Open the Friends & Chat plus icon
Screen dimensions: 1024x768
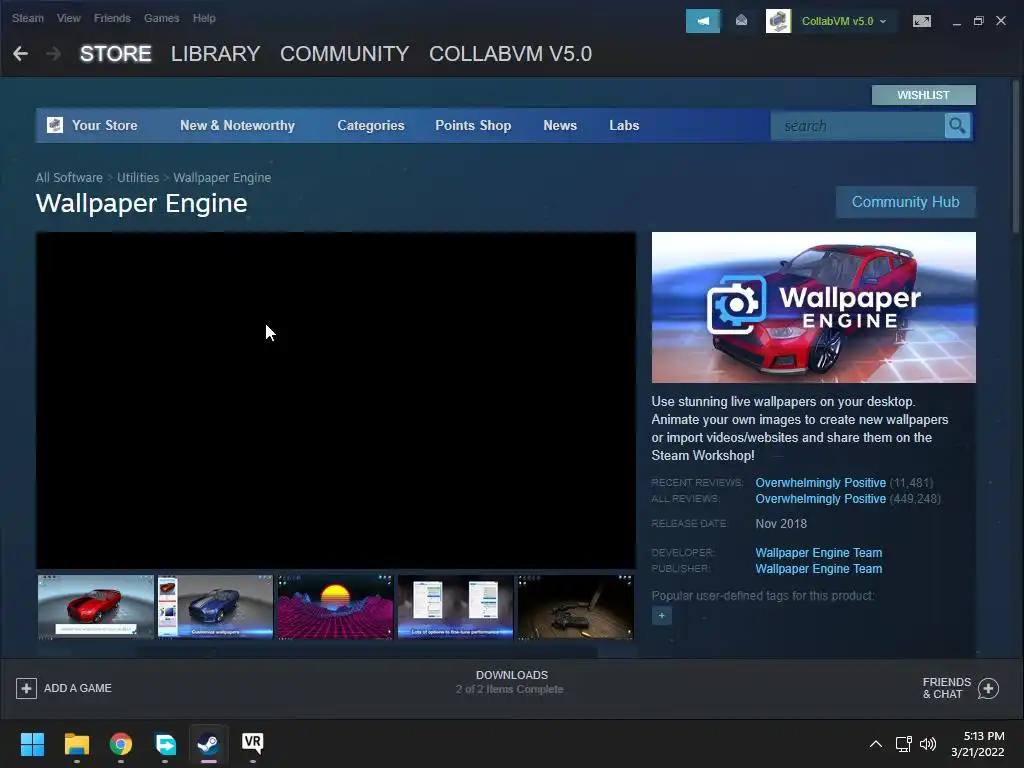(988, 688)
